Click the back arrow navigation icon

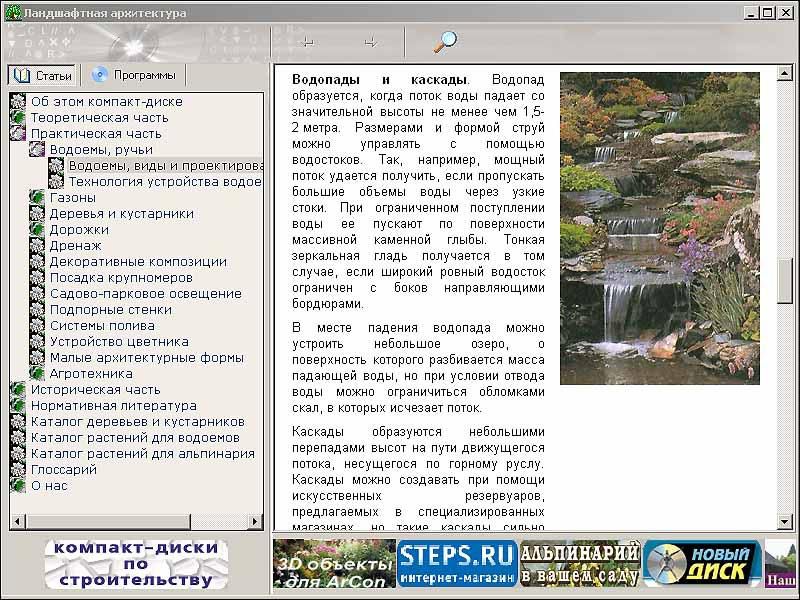[x=308, y=42]
